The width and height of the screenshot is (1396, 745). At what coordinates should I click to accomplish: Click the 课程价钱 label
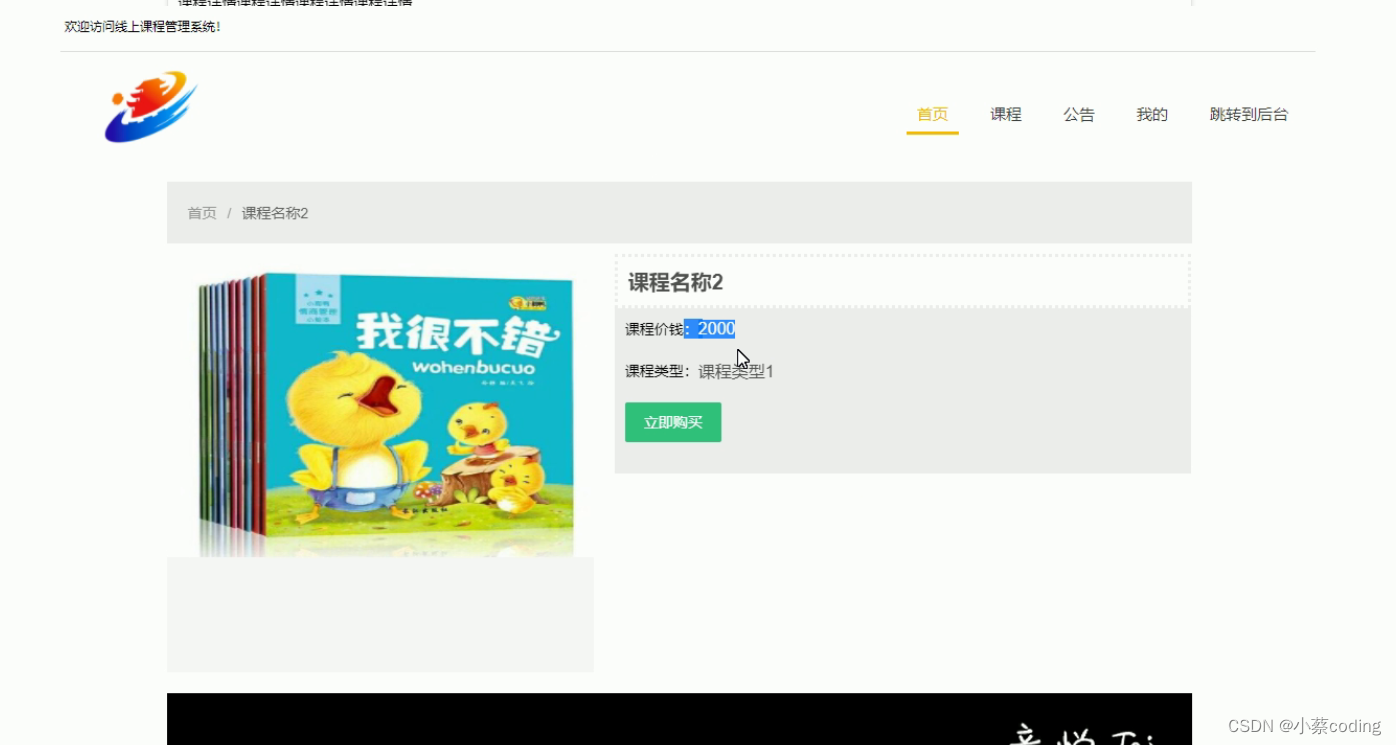coord(654,329)
